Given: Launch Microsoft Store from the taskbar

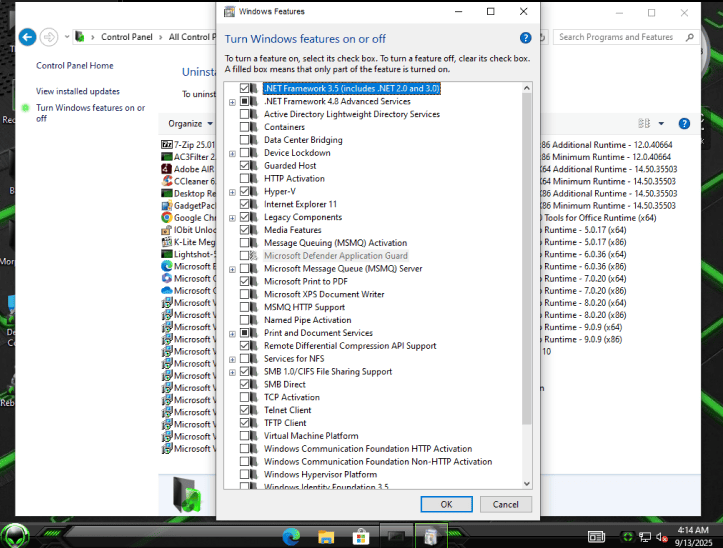Looking at the screenshot, I should click(360, 537).
